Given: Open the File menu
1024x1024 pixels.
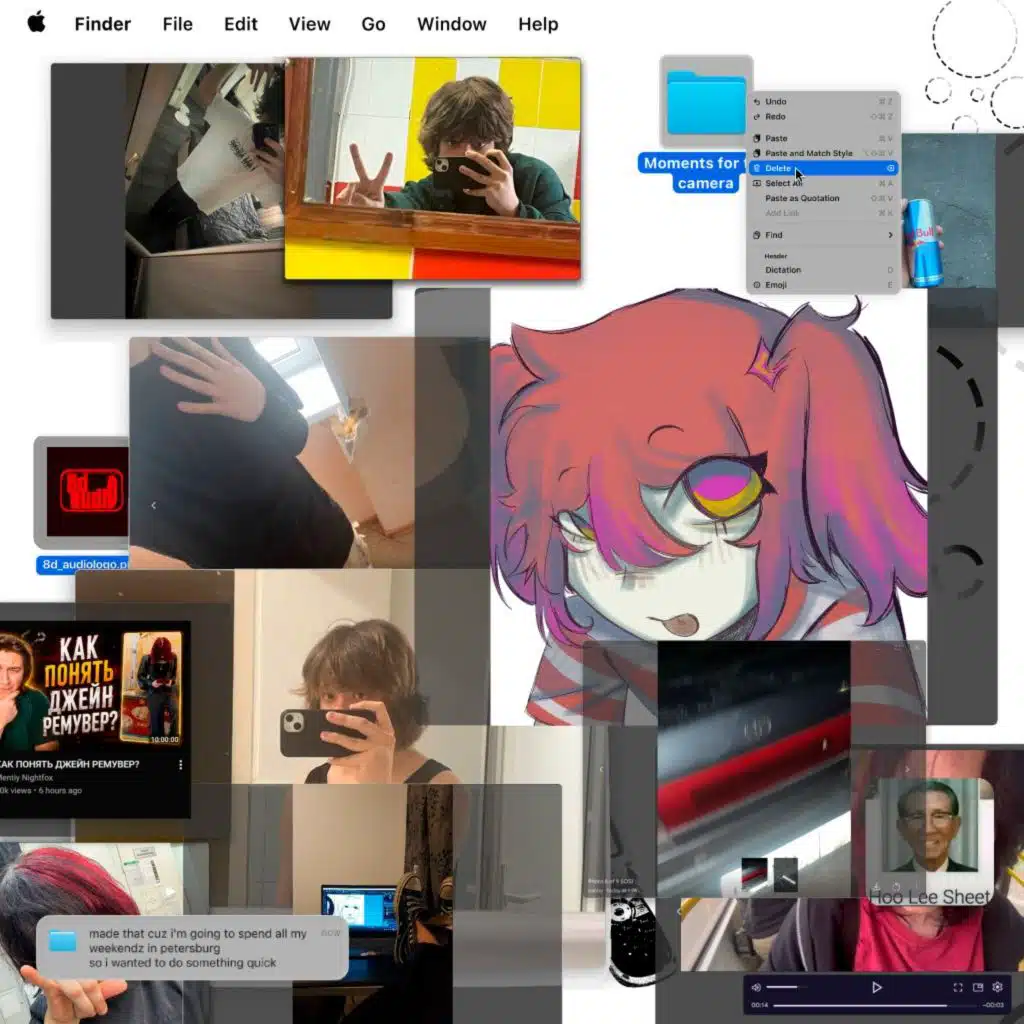Looking at the screenshot, I should (x=178, y=24).
